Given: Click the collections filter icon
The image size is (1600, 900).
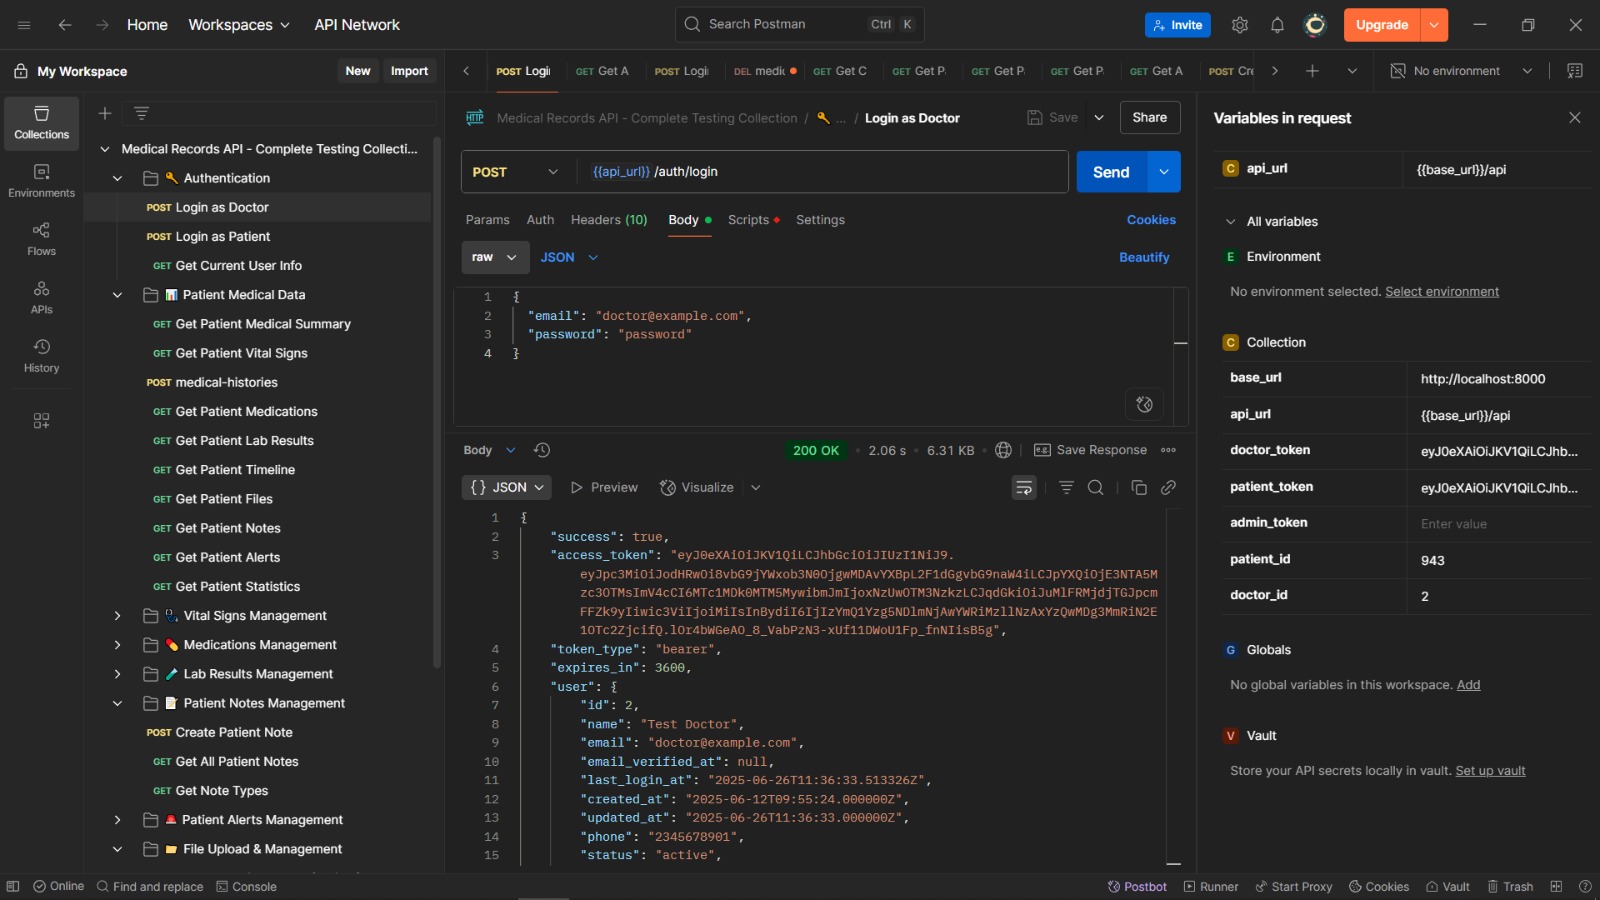Looking at the screenshot, I should tap(141, 113).
